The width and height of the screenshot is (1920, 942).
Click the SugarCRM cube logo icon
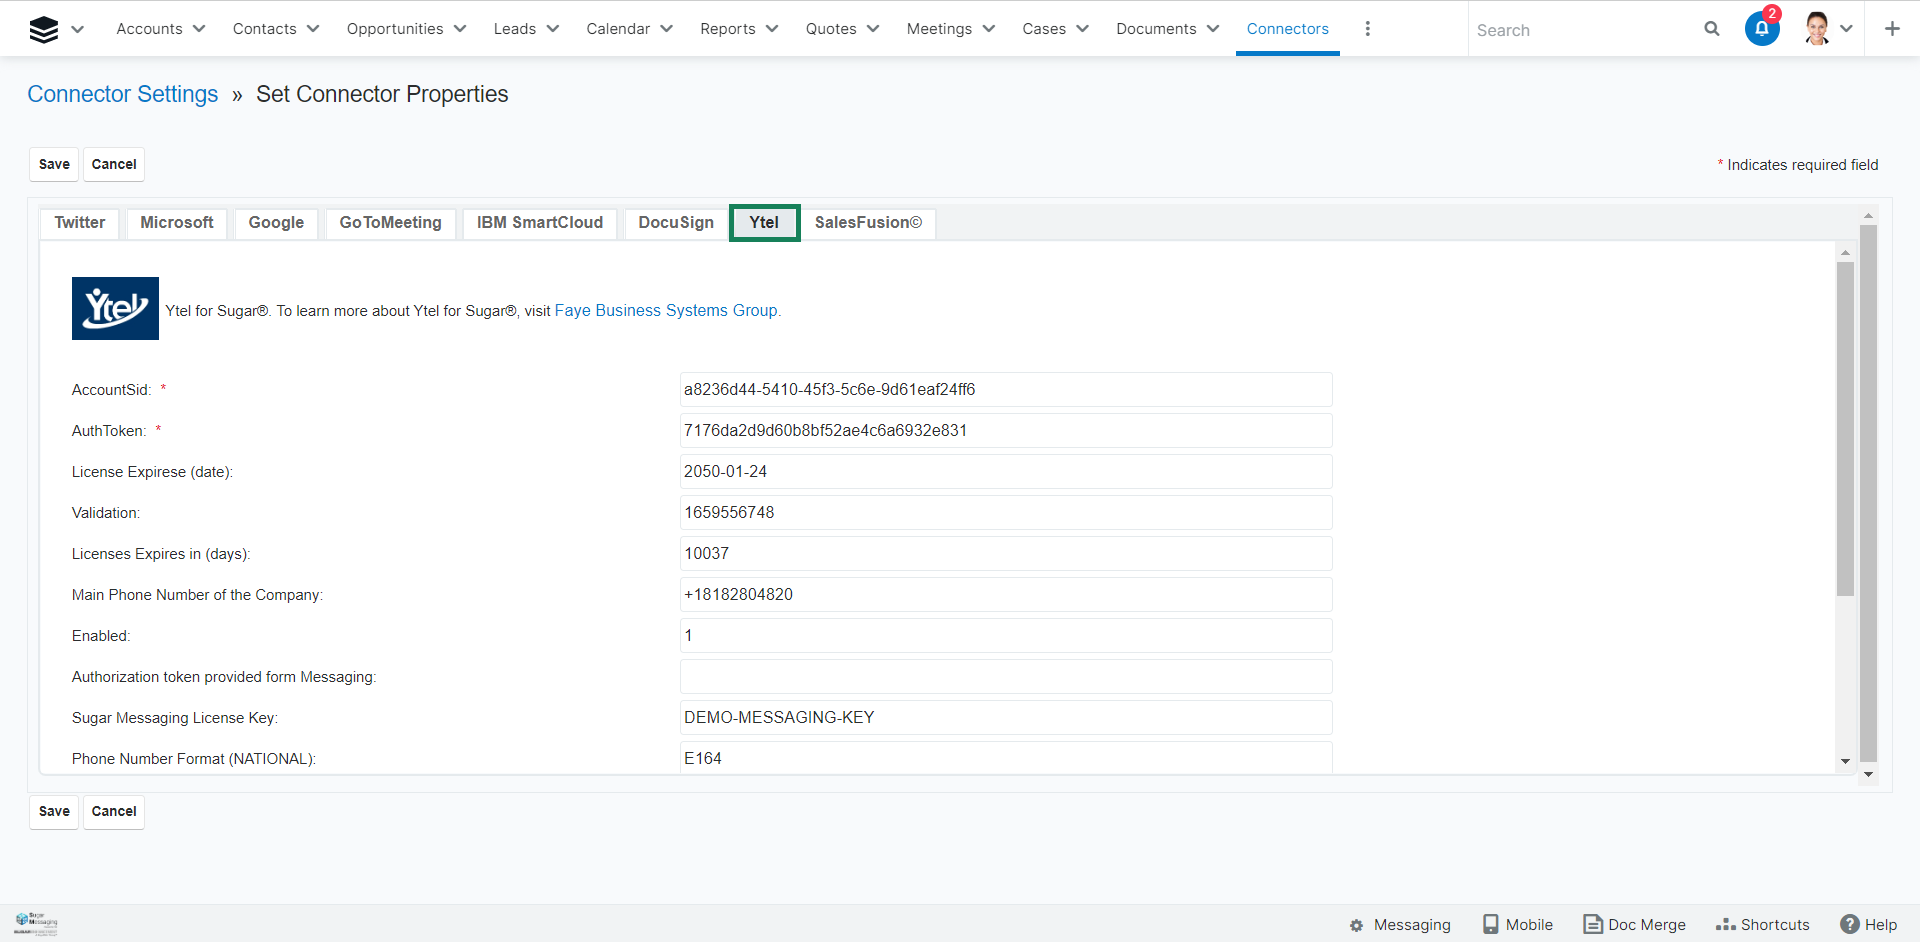(44, 30)
